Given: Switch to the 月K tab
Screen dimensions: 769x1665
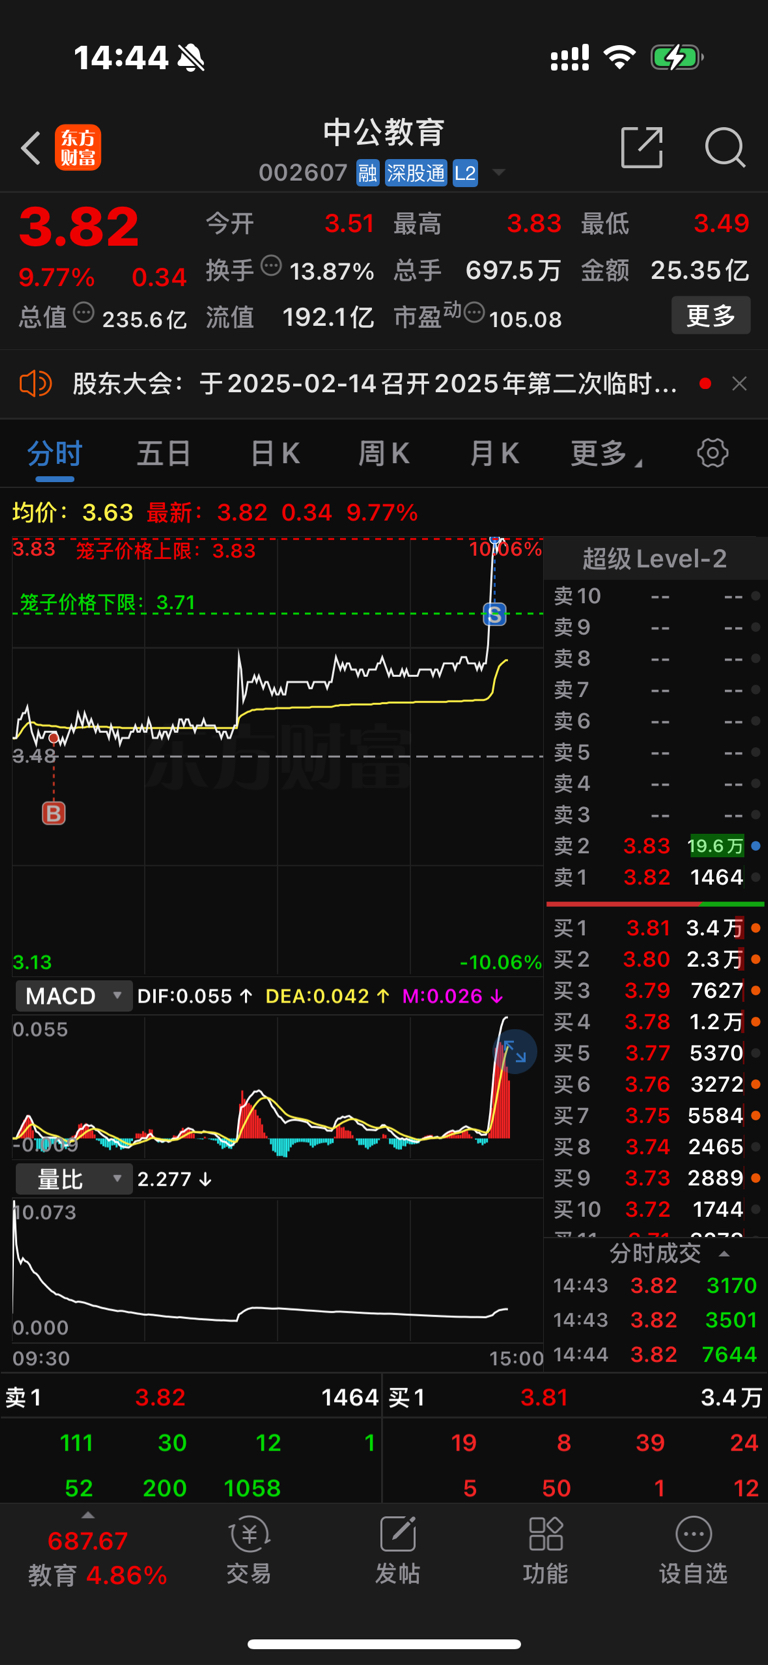Looking at the screenshot, I should (x=494, y=454).
